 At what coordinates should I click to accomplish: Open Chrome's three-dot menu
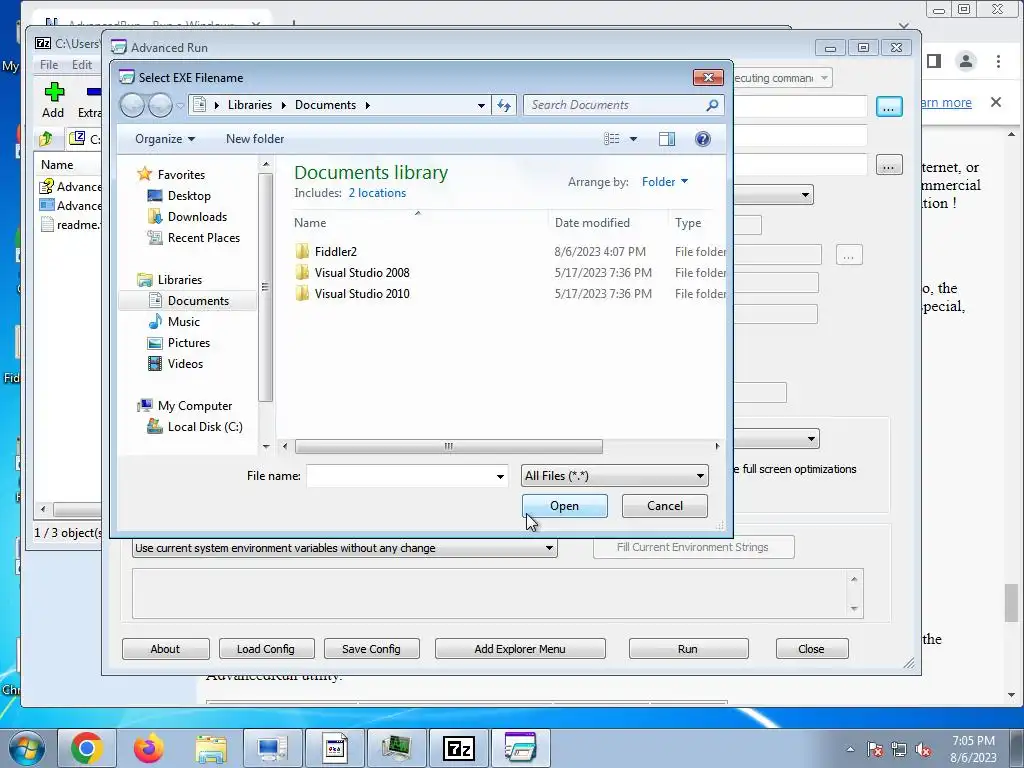click(x=998, y=61)
